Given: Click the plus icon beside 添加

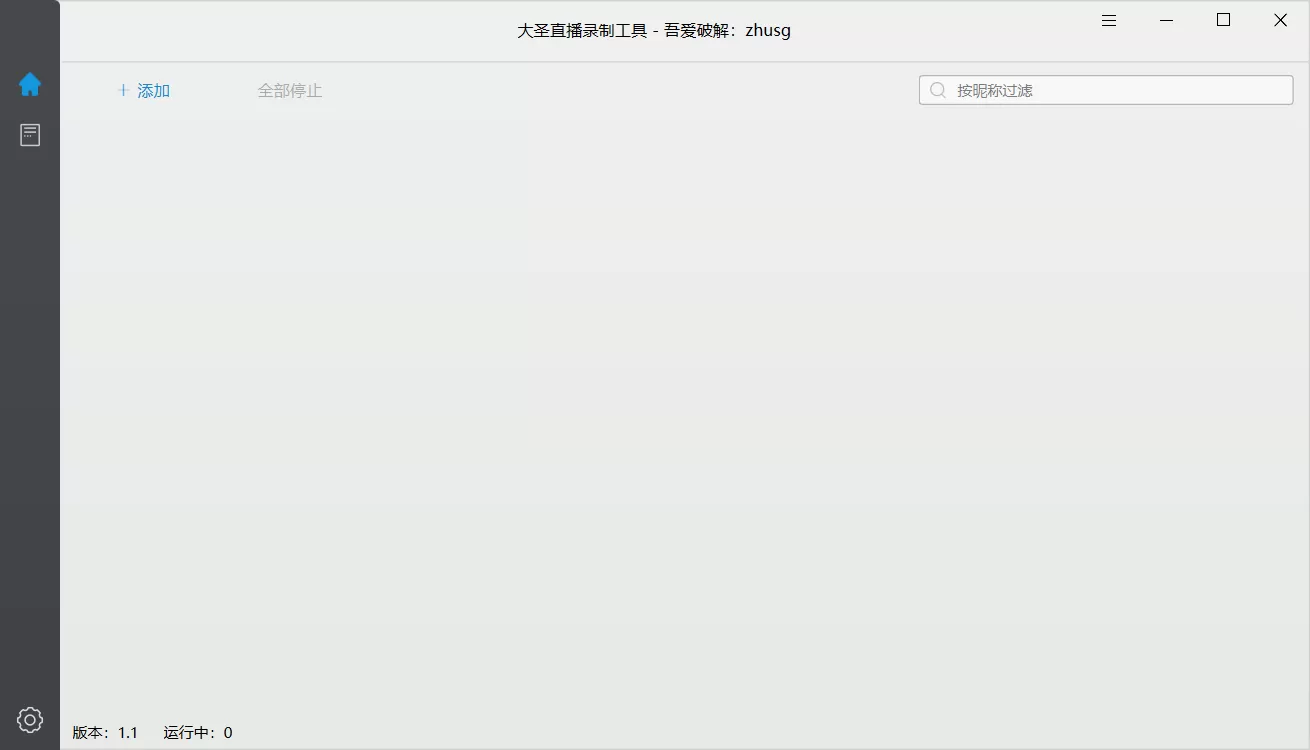Looking at the screenshot, I should coord(122,90).
